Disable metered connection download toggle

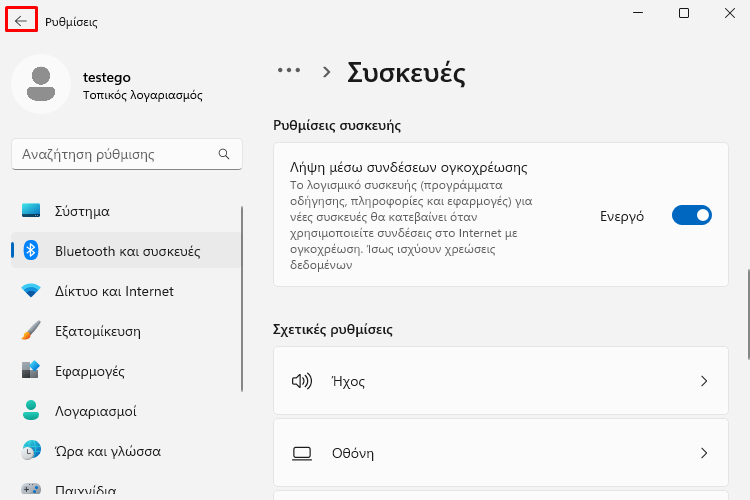point(692,215)
